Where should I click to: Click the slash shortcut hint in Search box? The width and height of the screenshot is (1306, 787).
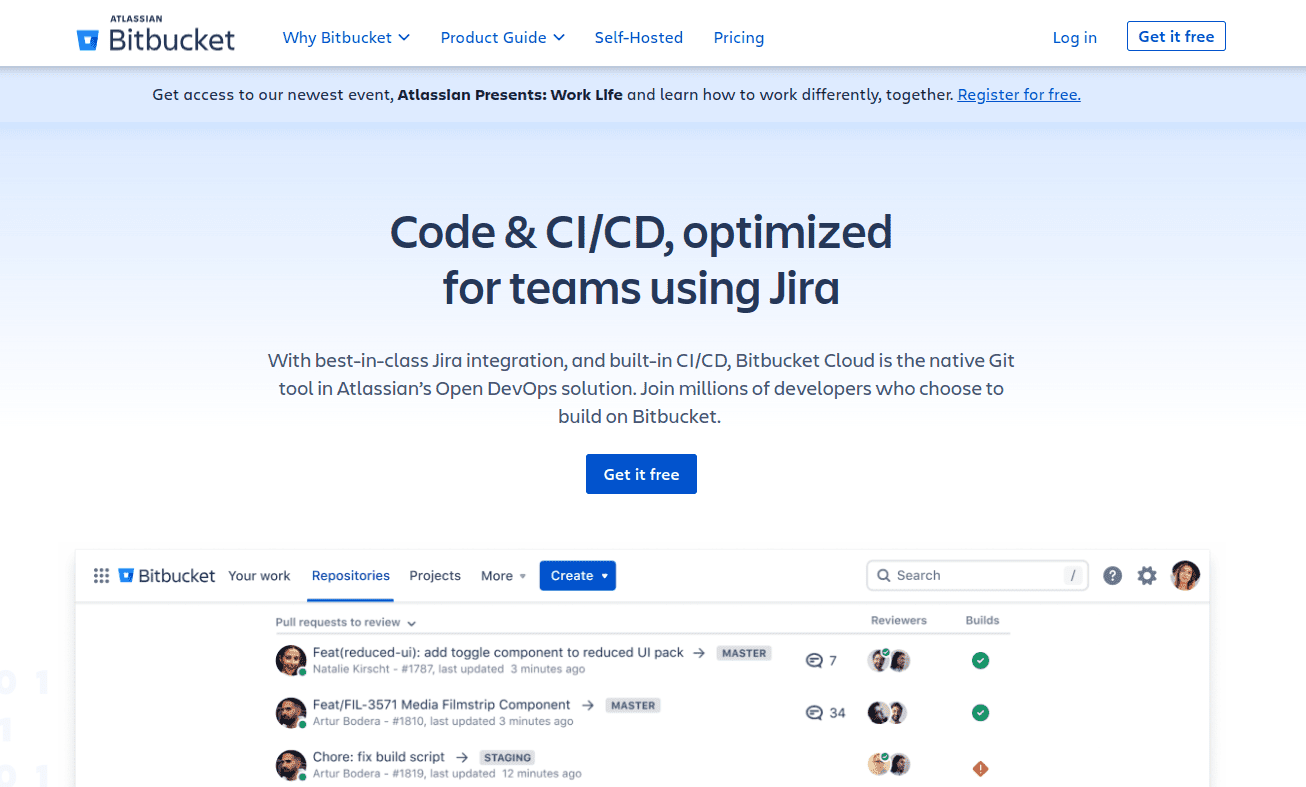point(1073,576)
